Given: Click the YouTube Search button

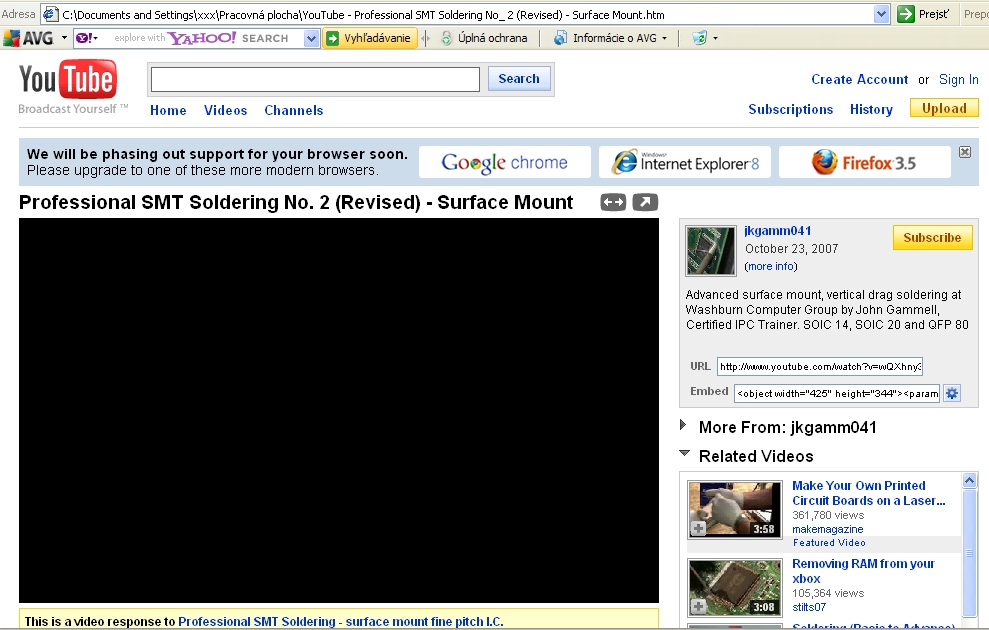Looking at the screenshot, I should [x=519, y=79].
